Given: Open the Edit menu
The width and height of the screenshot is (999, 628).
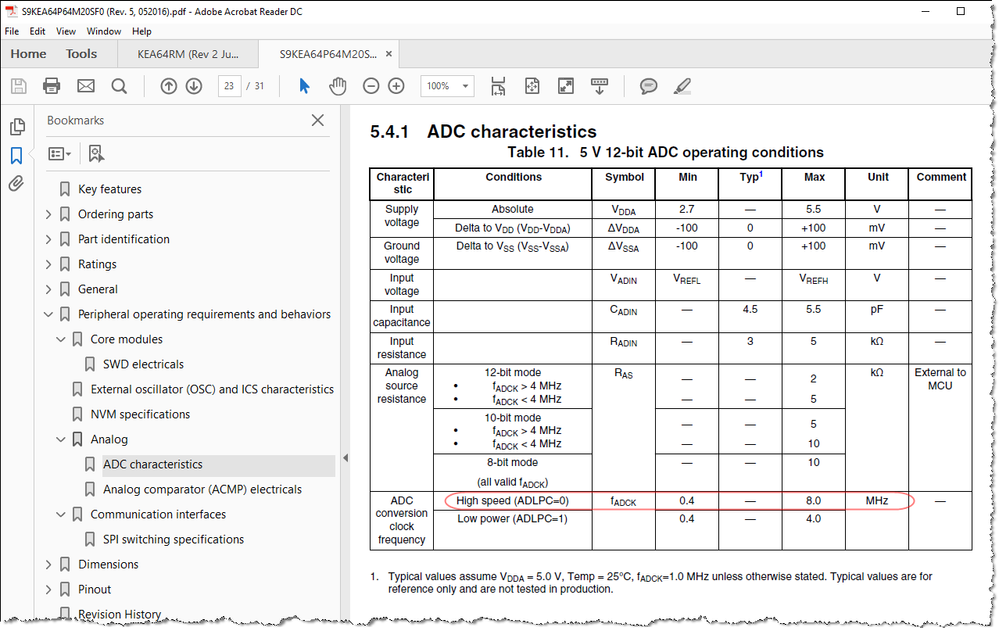Looking at the screenshot, I should pos(38,31).
